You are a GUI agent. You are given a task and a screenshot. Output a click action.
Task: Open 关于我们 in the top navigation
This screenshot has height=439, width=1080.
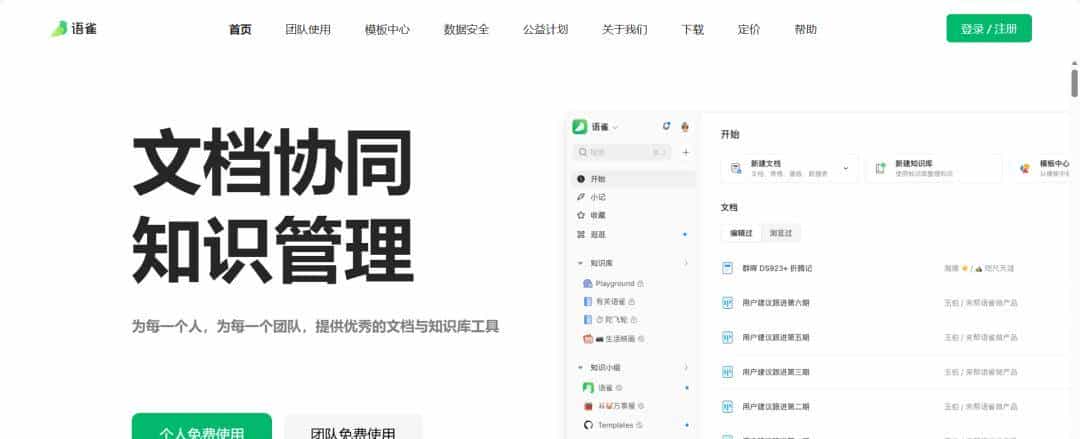[625, 29]
